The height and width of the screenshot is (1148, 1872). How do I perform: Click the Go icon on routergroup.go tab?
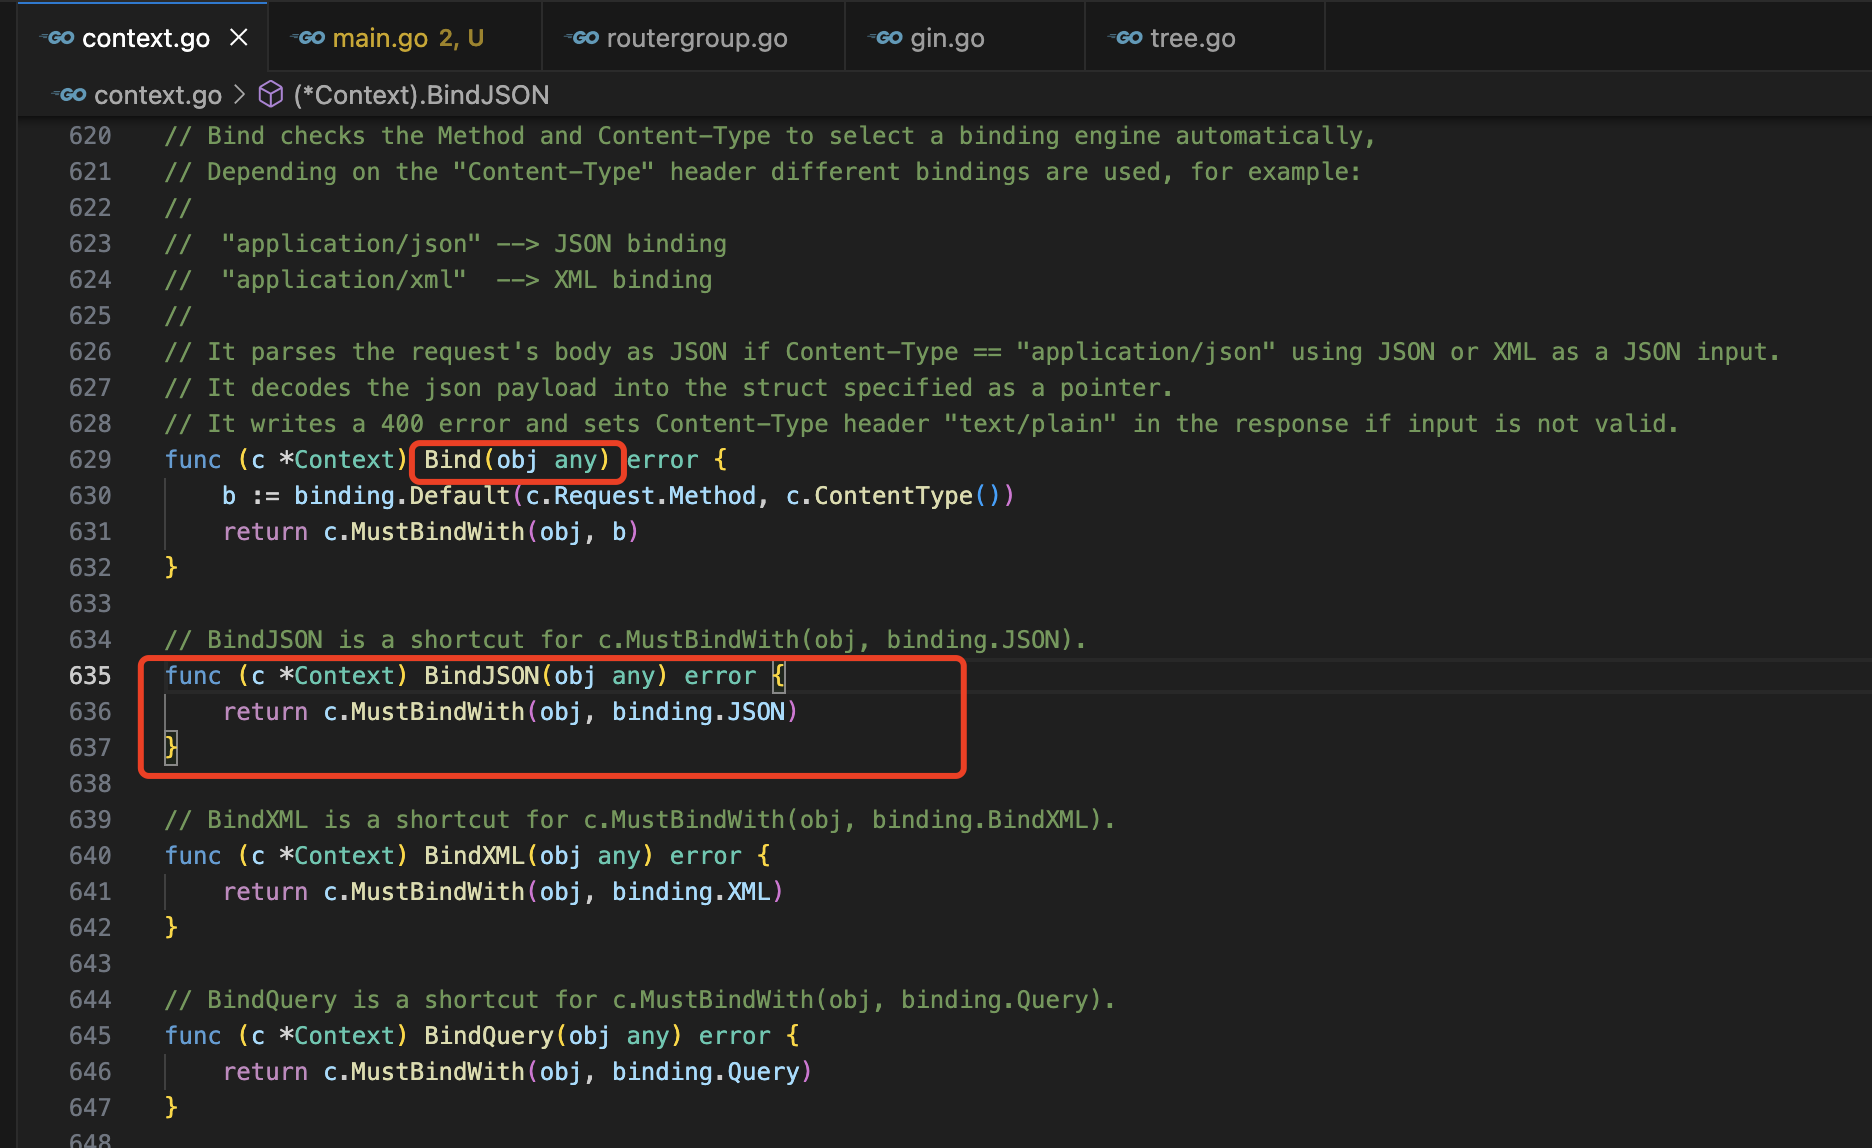[x=582, y=38]
